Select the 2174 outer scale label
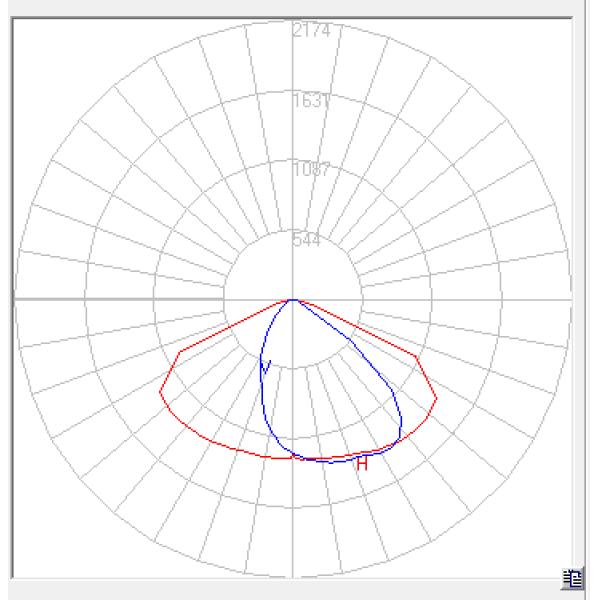 pyautogui.click(x=311, y=31)
